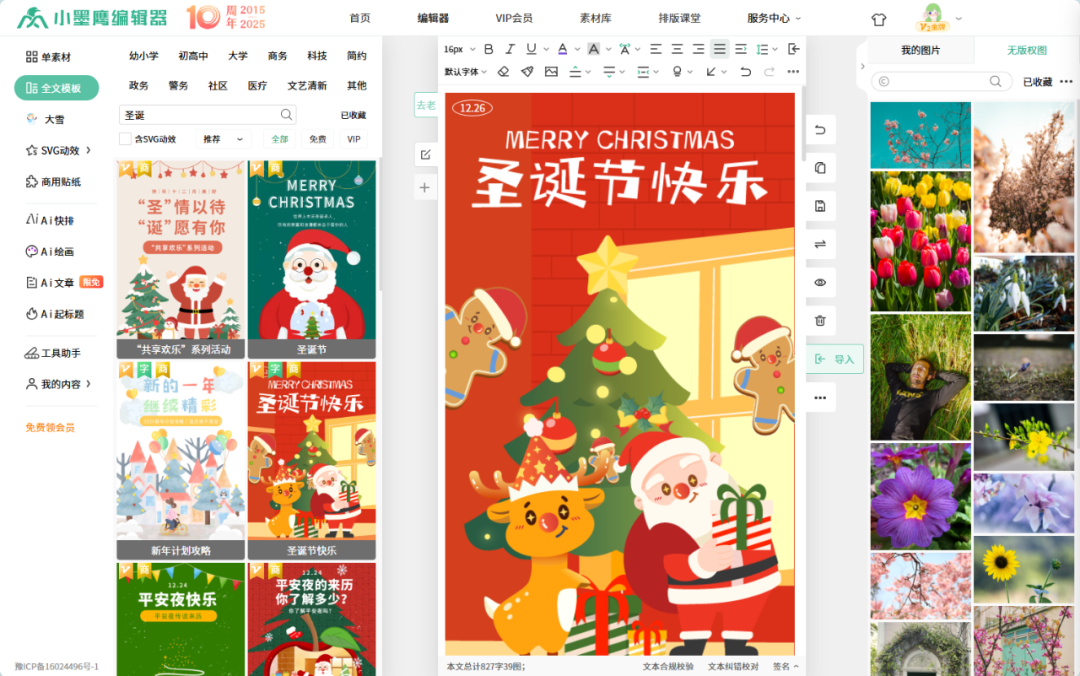Align text right
Viewport: 1080px width, 676px height.
click(698, 49)
